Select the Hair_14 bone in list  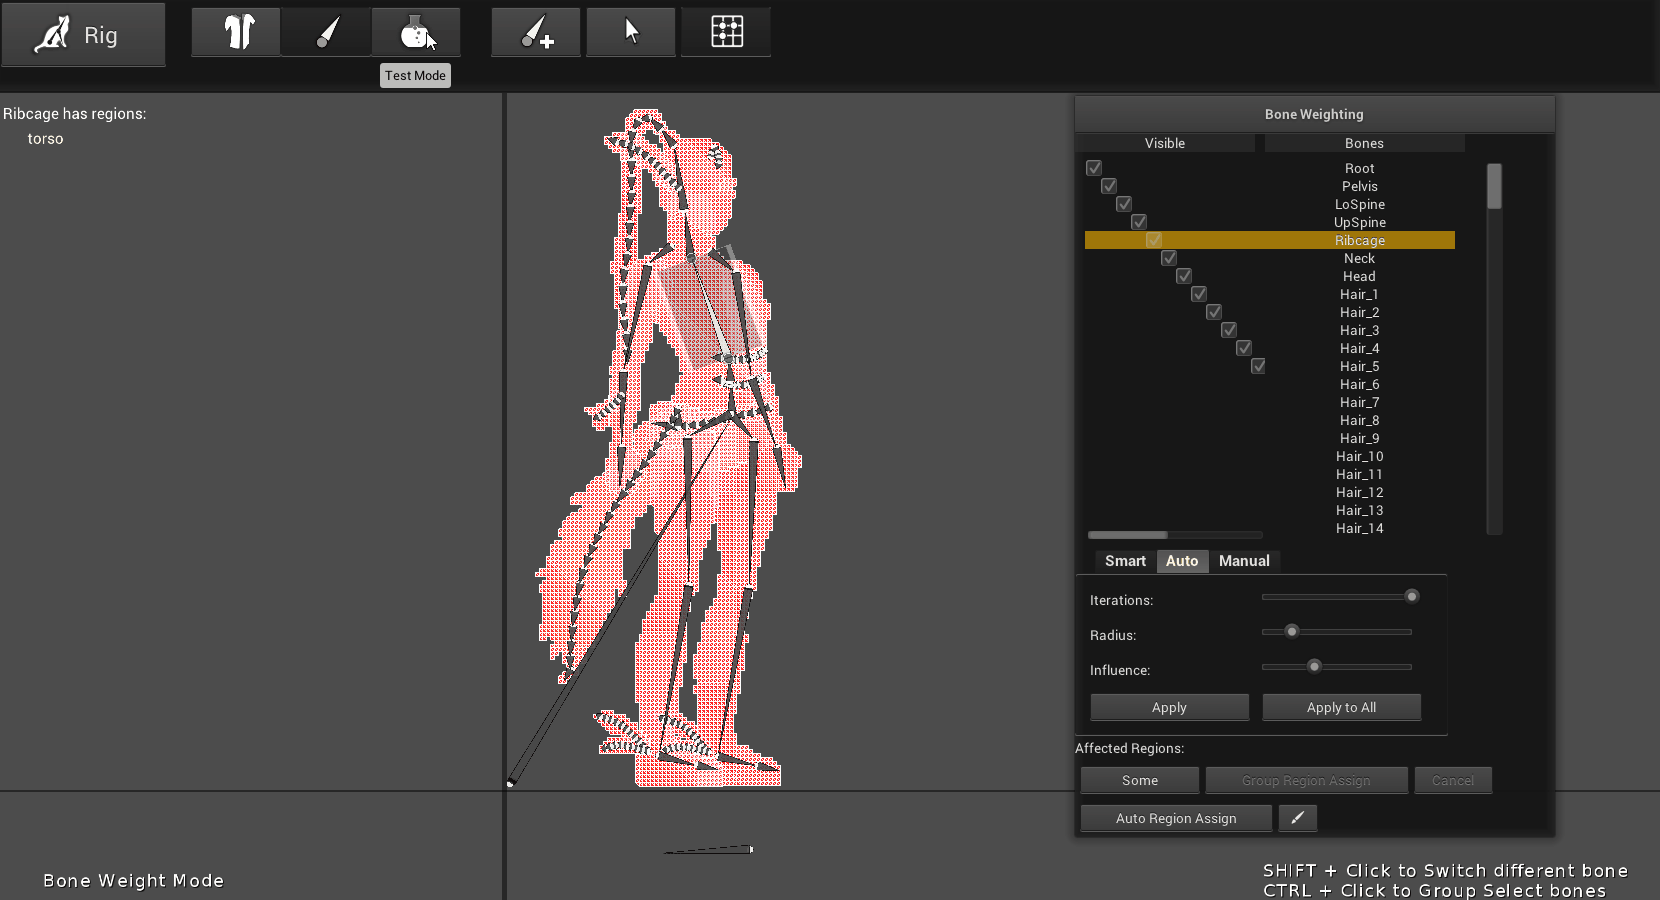tap(1360, 528)
